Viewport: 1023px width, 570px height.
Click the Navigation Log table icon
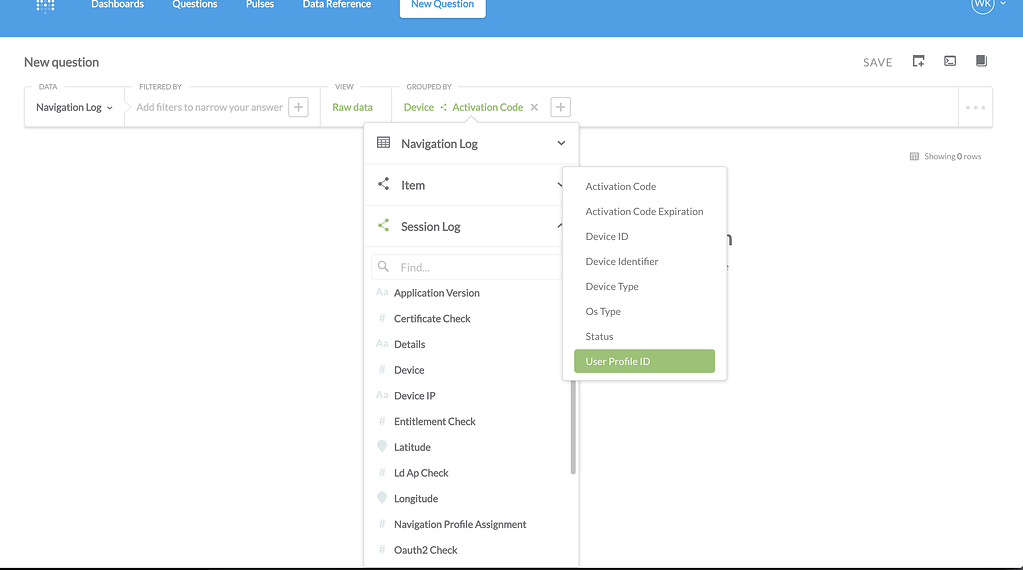point(384,143)
